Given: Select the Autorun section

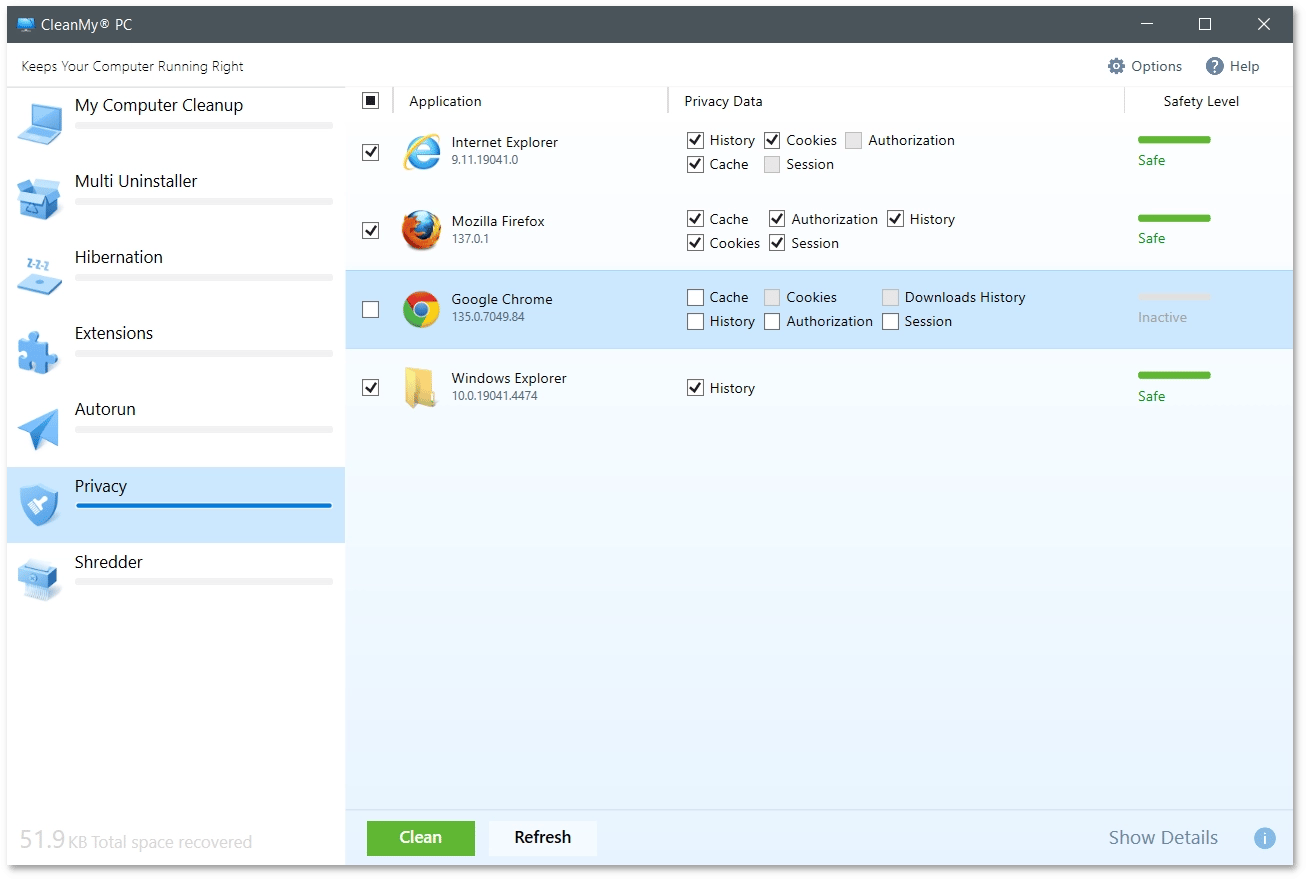Looking at the screenshot, I should coord(176,428).
